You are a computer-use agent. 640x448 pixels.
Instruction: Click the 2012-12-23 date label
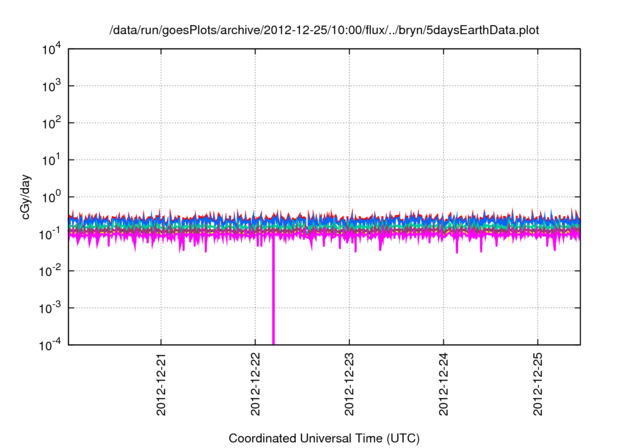click(349, 384)
